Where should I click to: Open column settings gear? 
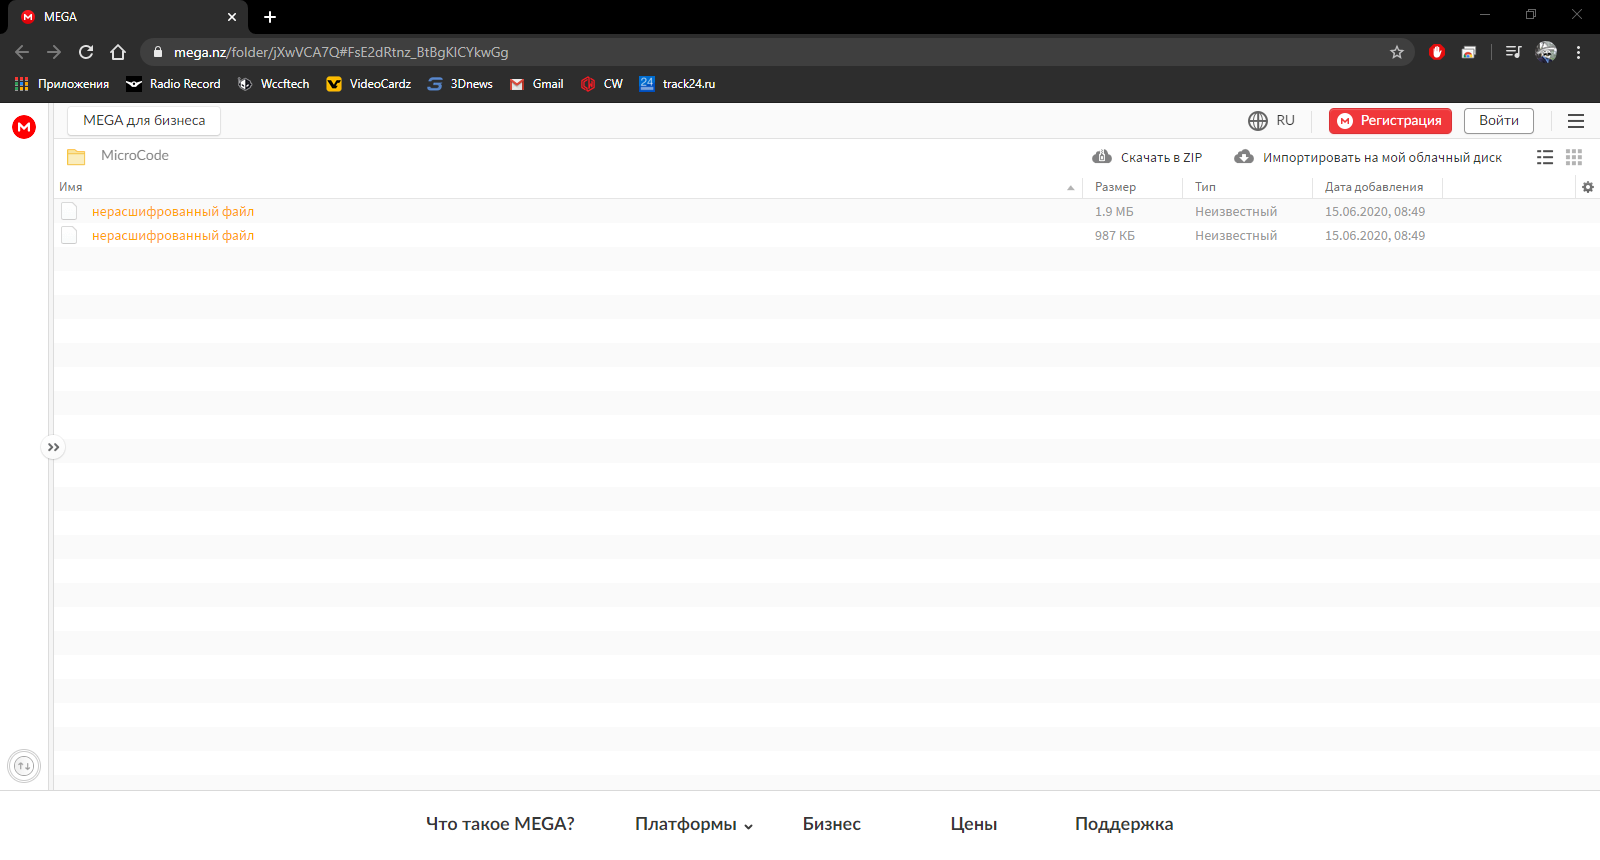(x=1588, y=187)
